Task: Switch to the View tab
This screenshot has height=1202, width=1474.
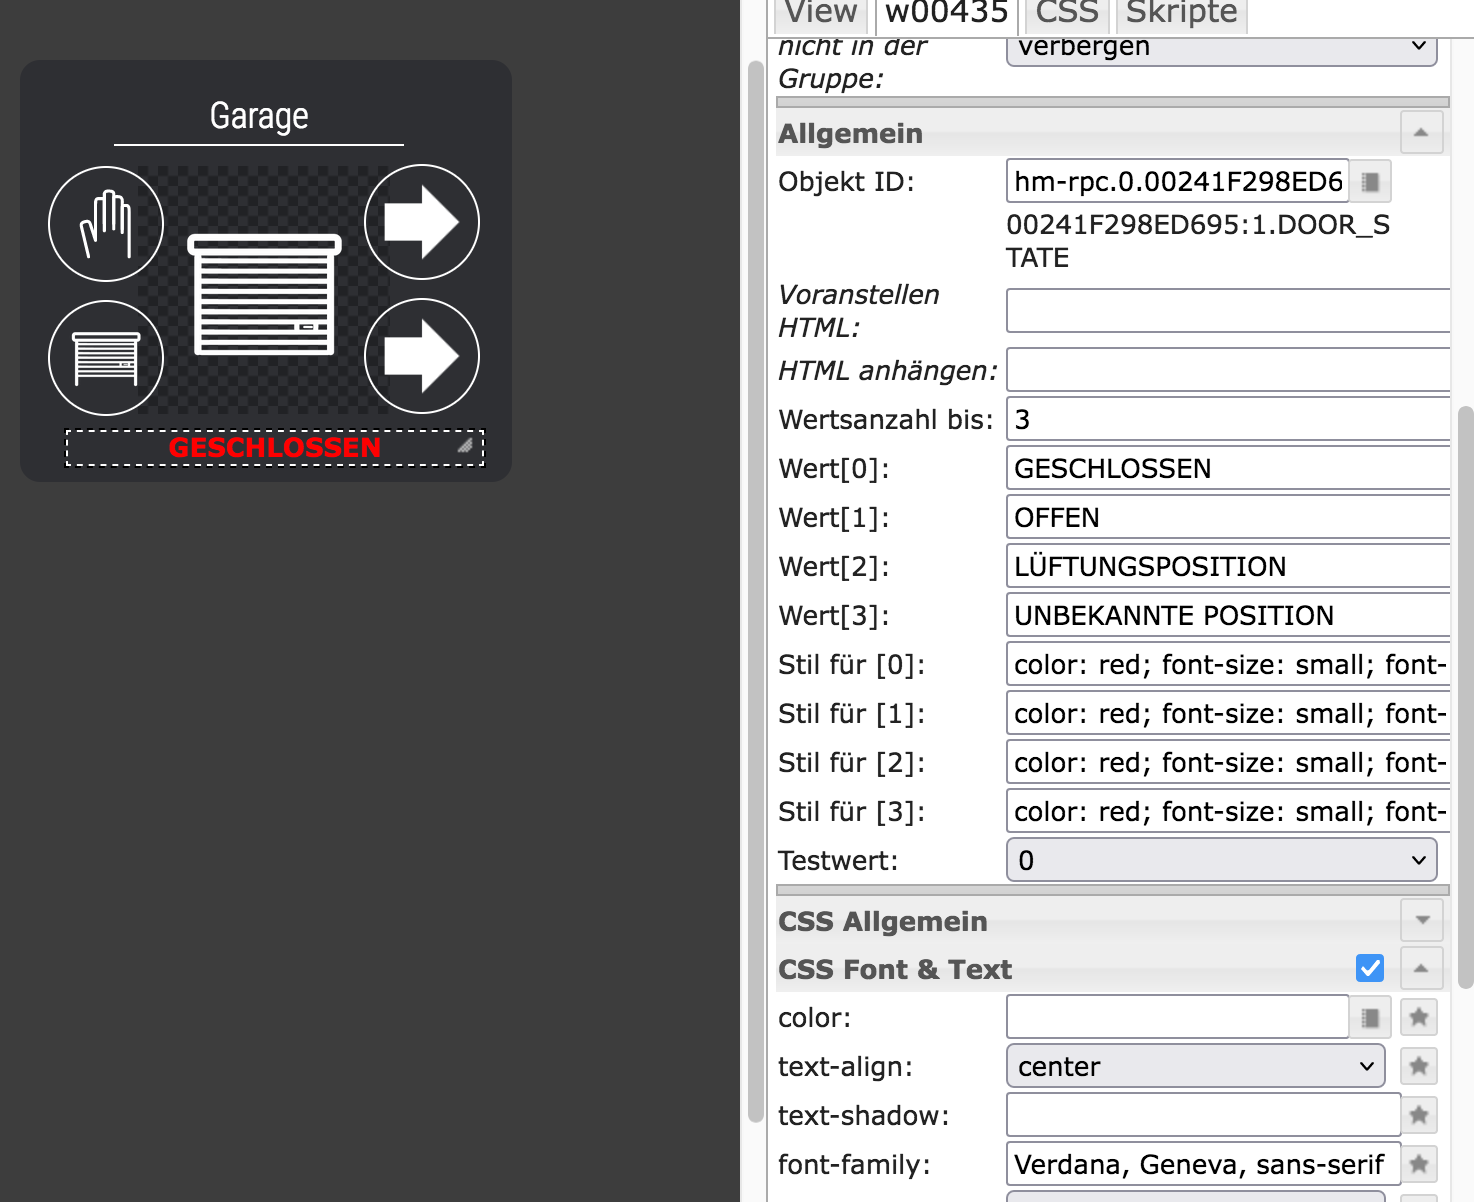Action: click(x=821, y=14)
